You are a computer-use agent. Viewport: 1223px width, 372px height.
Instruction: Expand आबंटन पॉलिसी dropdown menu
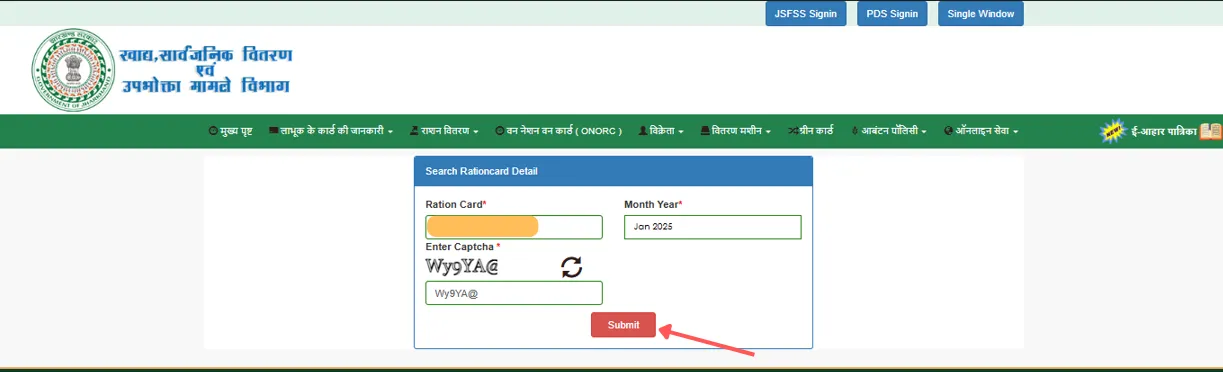(x=889, y=131)
